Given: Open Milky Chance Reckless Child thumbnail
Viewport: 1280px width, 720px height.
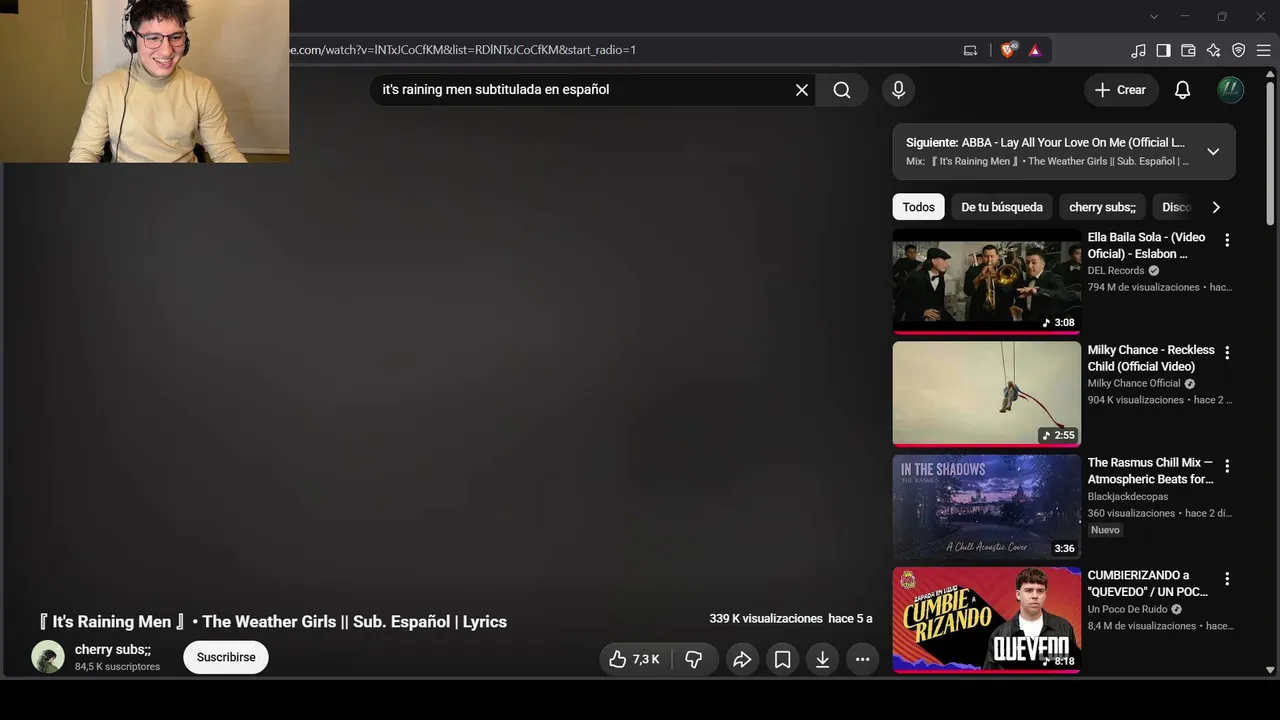Looking at the screenshot, I should tap(986, 394).
